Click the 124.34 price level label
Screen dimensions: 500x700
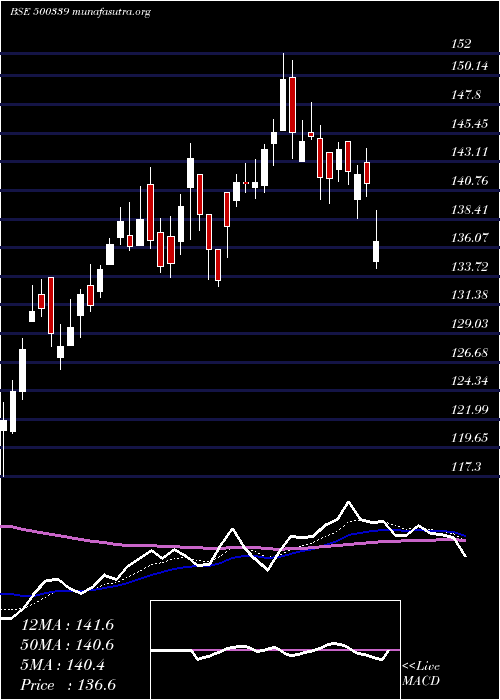[x=469, y=381]
